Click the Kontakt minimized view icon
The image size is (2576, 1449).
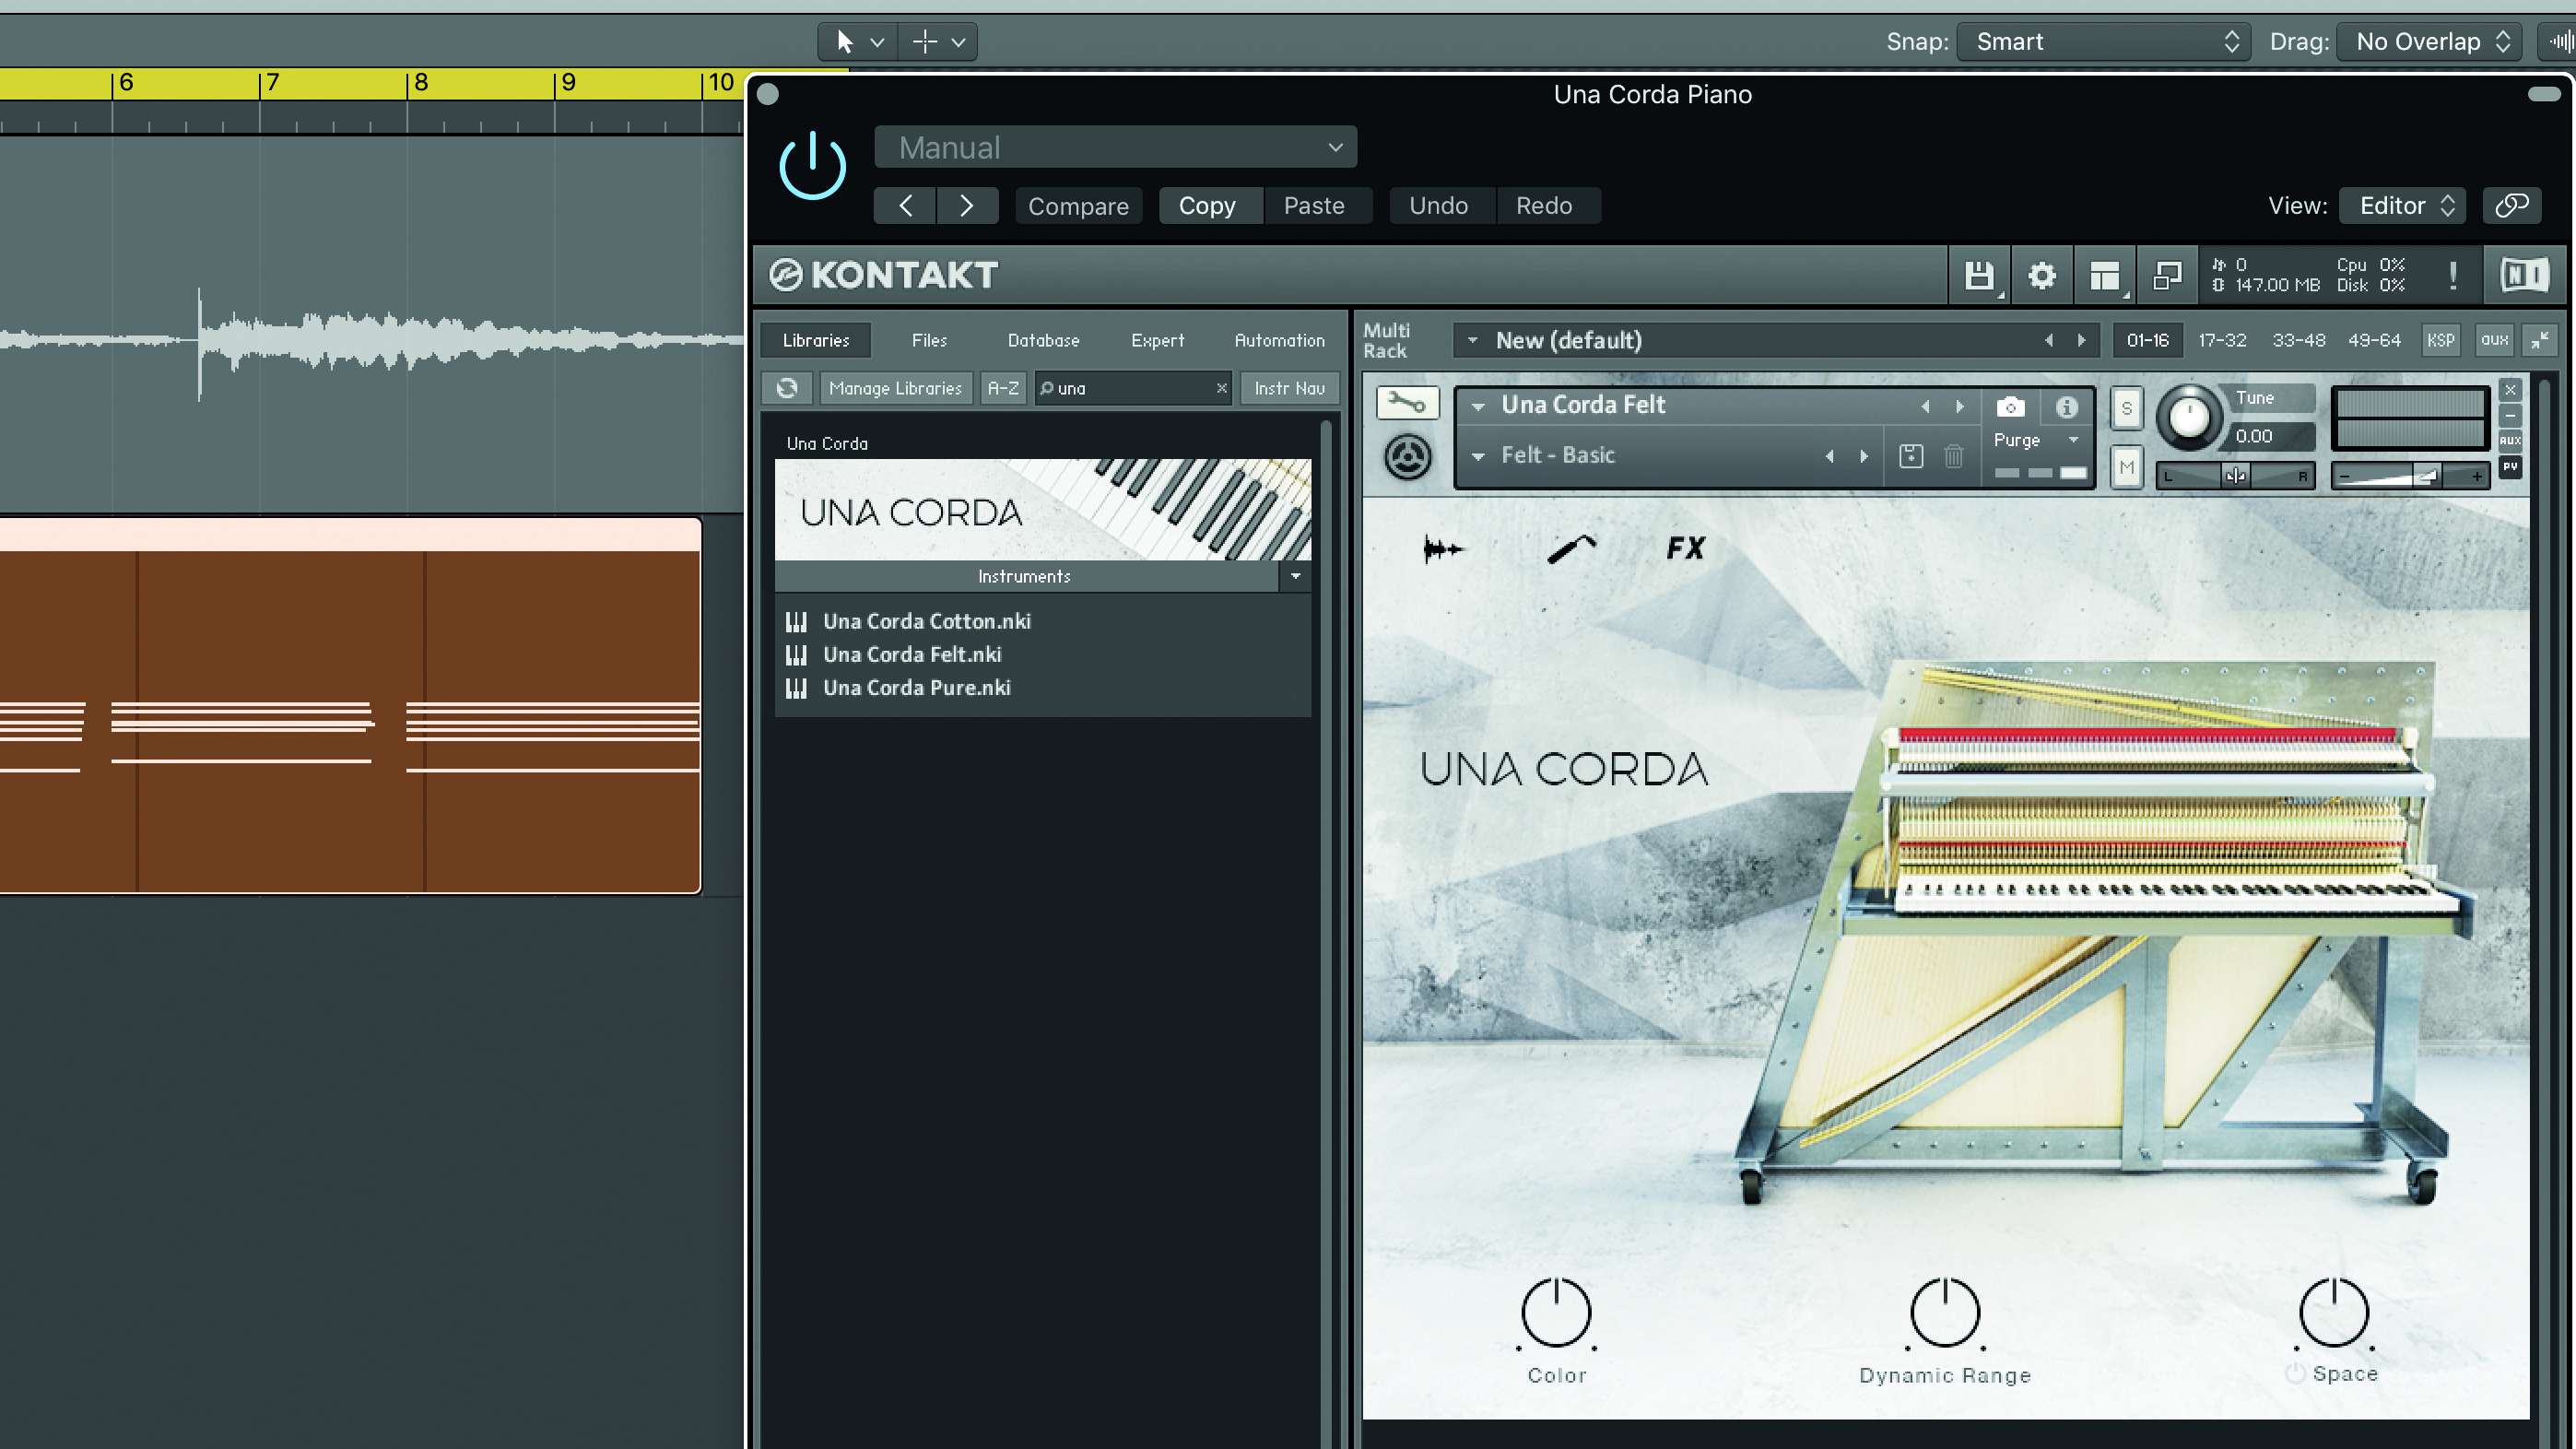coord(2167,275)
